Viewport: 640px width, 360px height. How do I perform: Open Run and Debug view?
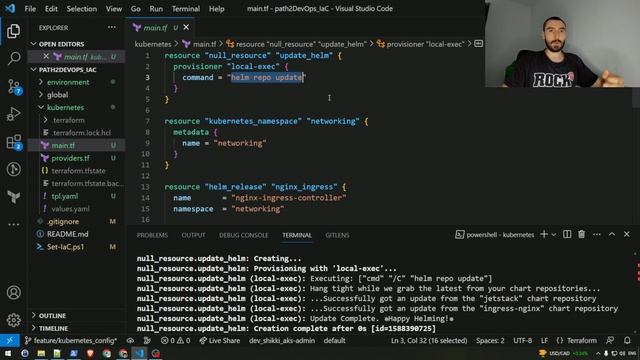point(13,114)
